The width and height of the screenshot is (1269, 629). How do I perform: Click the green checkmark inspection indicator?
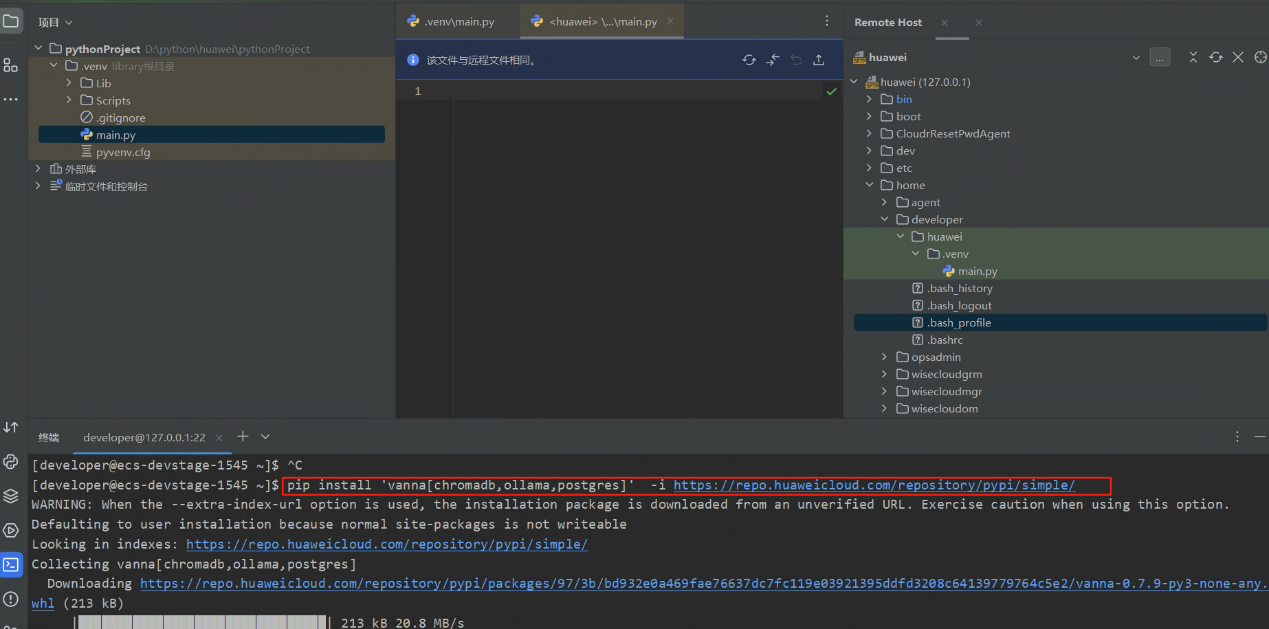[x=831, y=91]
